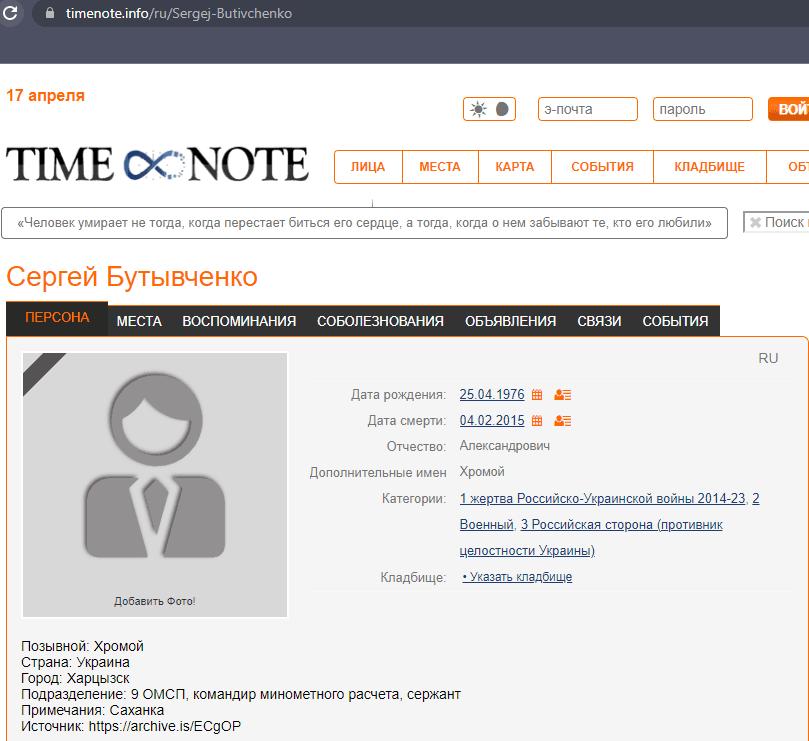Click the orange ВОЙТИ login button
The width and height of the screenshot is (809, 741).
click(789, 109)
